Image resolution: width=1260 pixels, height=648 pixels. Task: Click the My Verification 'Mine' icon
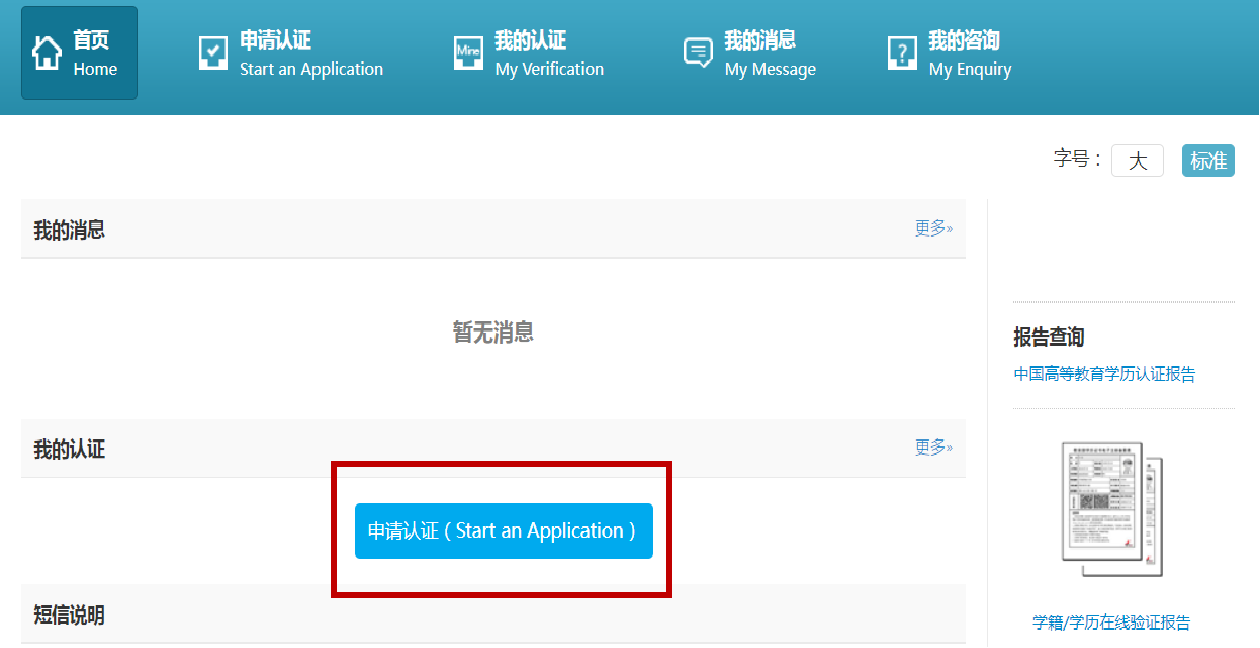[468, 53]
